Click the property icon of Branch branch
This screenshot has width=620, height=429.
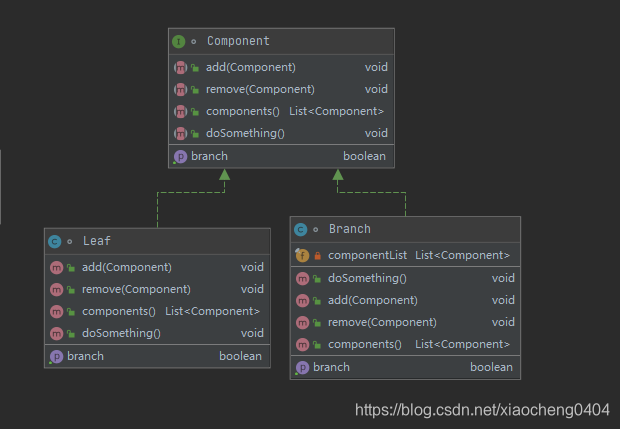pos(302,368)
